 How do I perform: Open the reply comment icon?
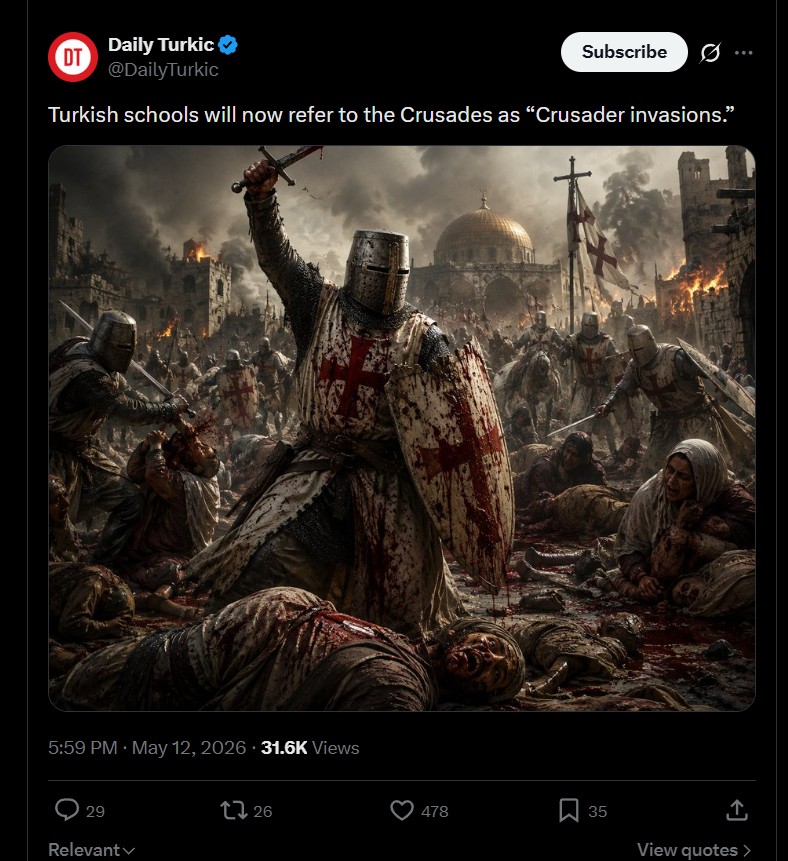[67, 810]
